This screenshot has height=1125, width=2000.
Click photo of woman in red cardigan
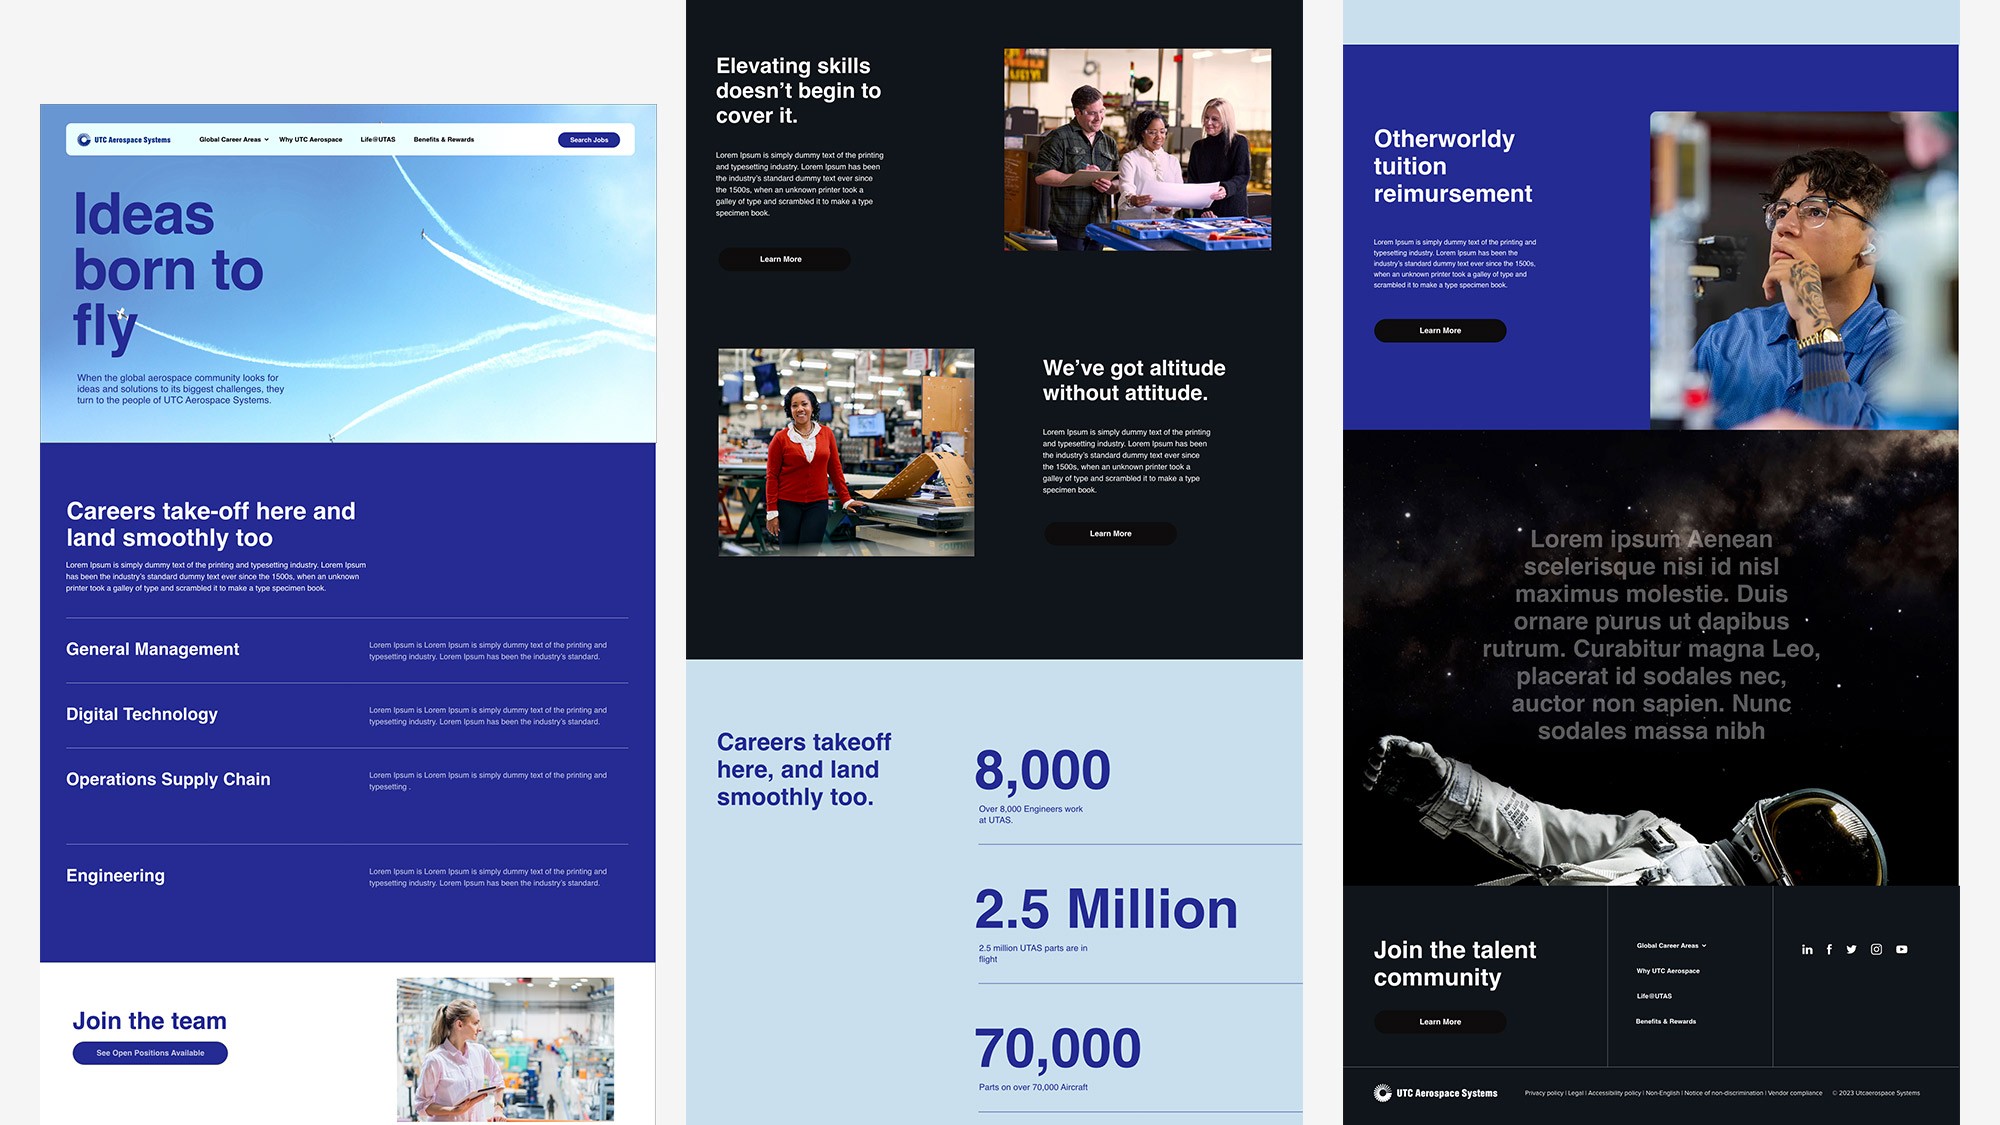pyautogui.click(x=846, y=452)
